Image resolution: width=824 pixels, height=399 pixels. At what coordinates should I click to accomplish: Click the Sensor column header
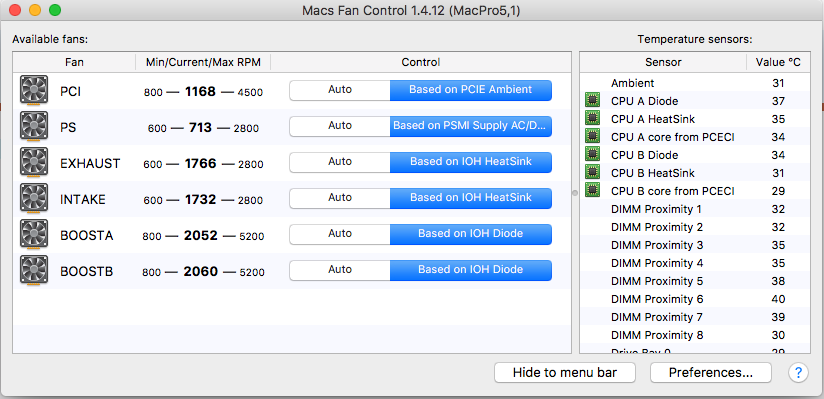coord(663,62)
